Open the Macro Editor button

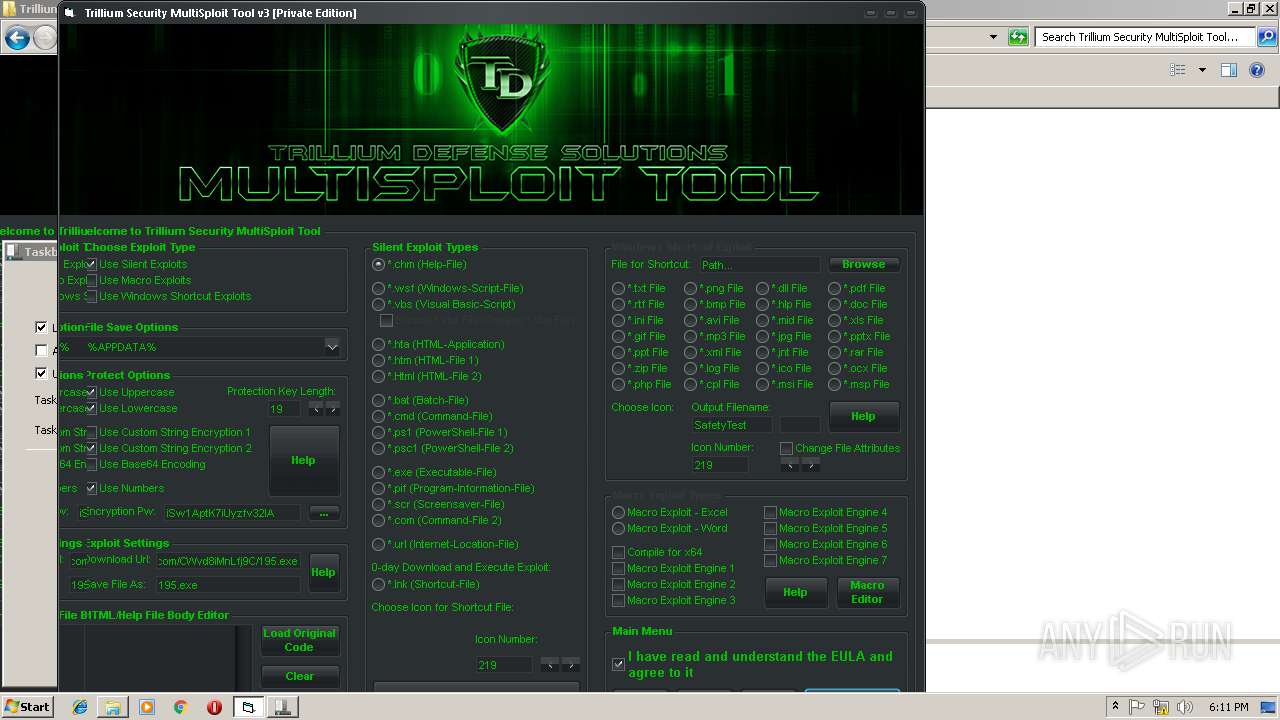click(868, 592)
